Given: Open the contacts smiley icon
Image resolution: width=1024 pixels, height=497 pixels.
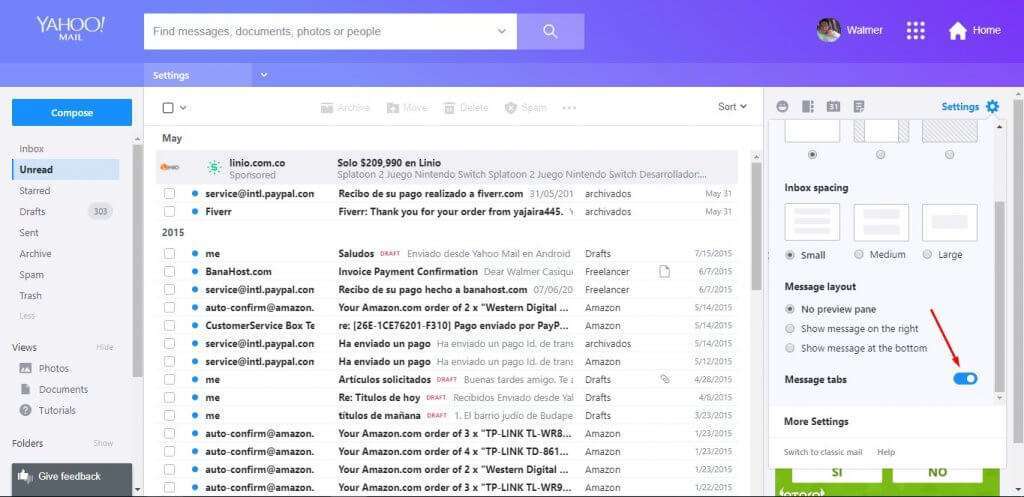Looking at the screenshot, I should (x=782, y=106).
